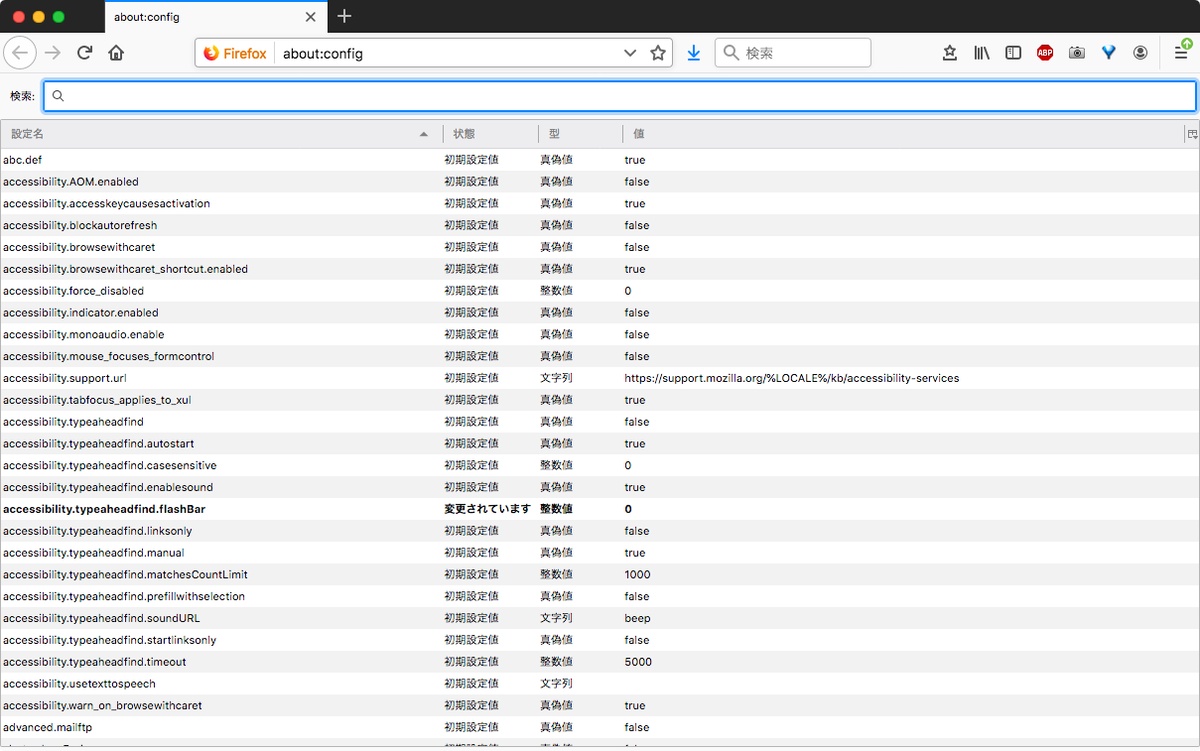Open the Firefox account avatar icon

point(1140,53)
